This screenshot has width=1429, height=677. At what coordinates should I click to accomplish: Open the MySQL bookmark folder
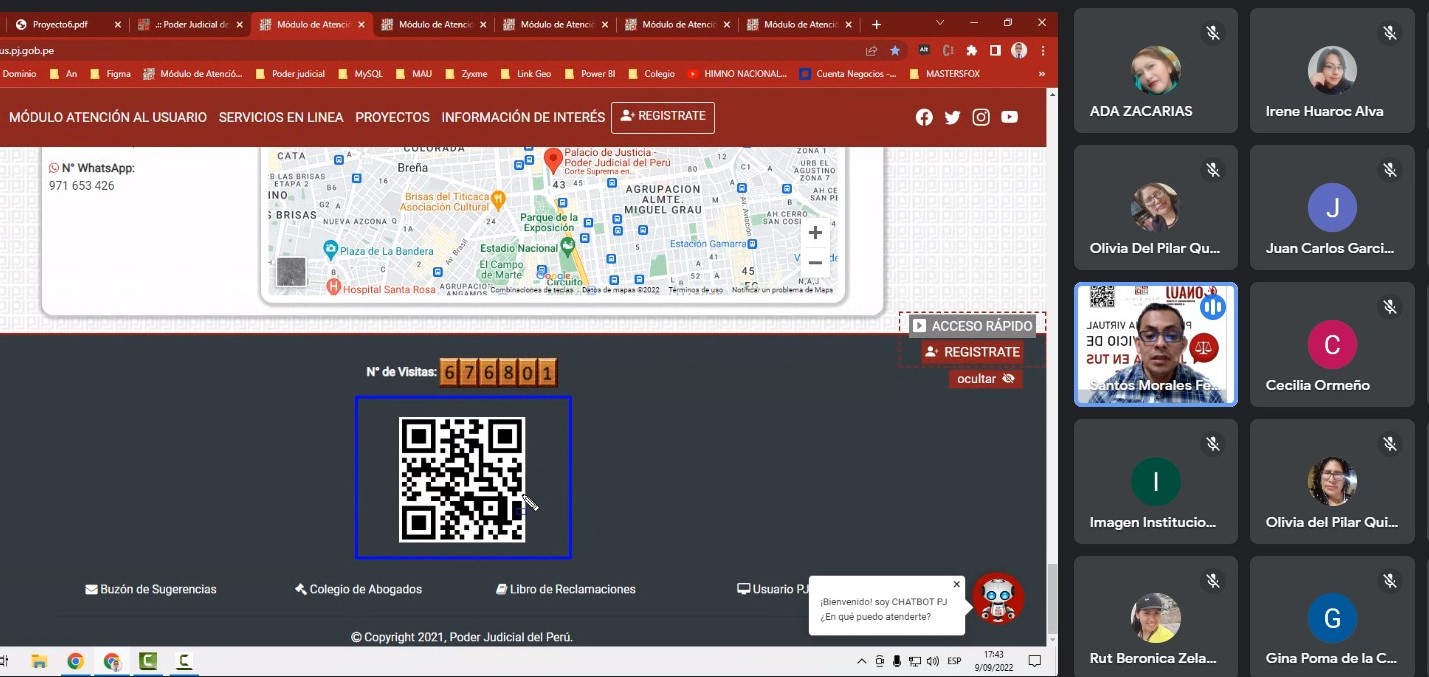[361, 73]
